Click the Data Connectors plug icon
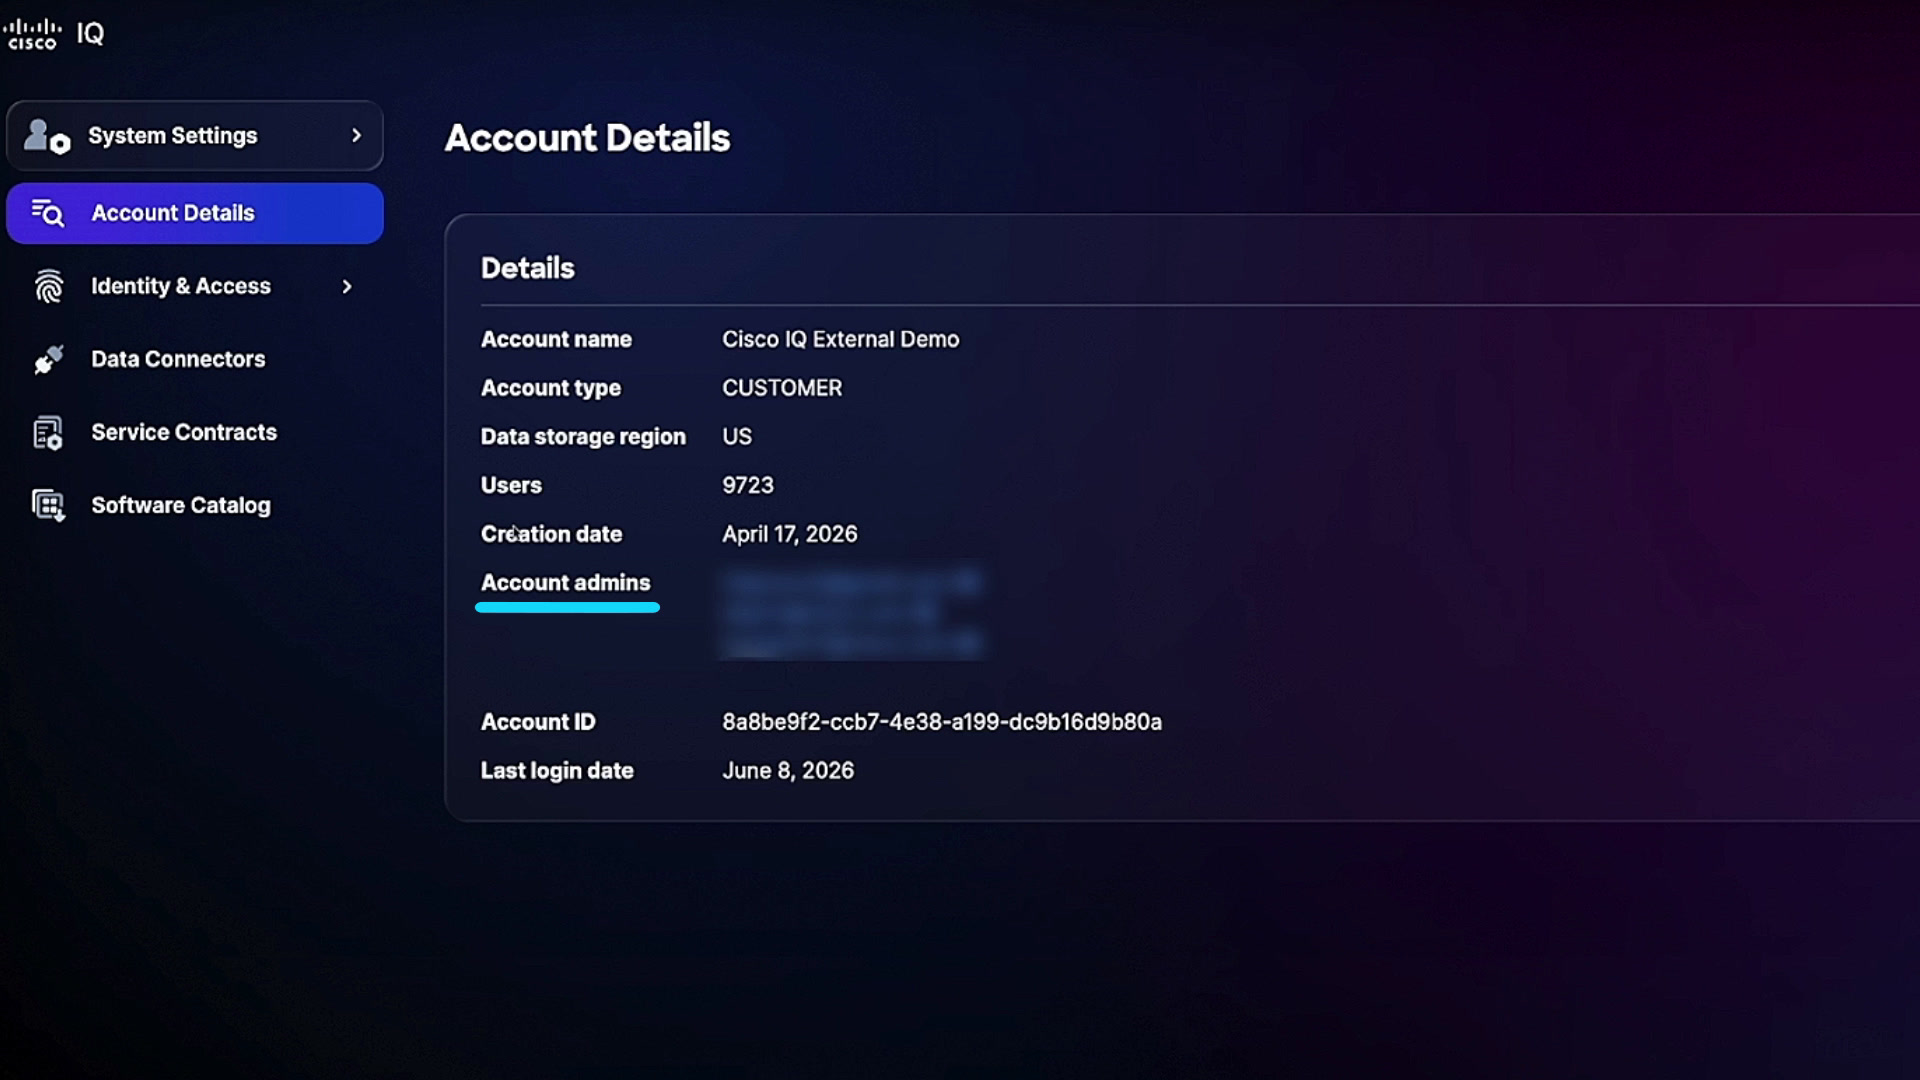The image size is (1920, 1080). point(48,359)
